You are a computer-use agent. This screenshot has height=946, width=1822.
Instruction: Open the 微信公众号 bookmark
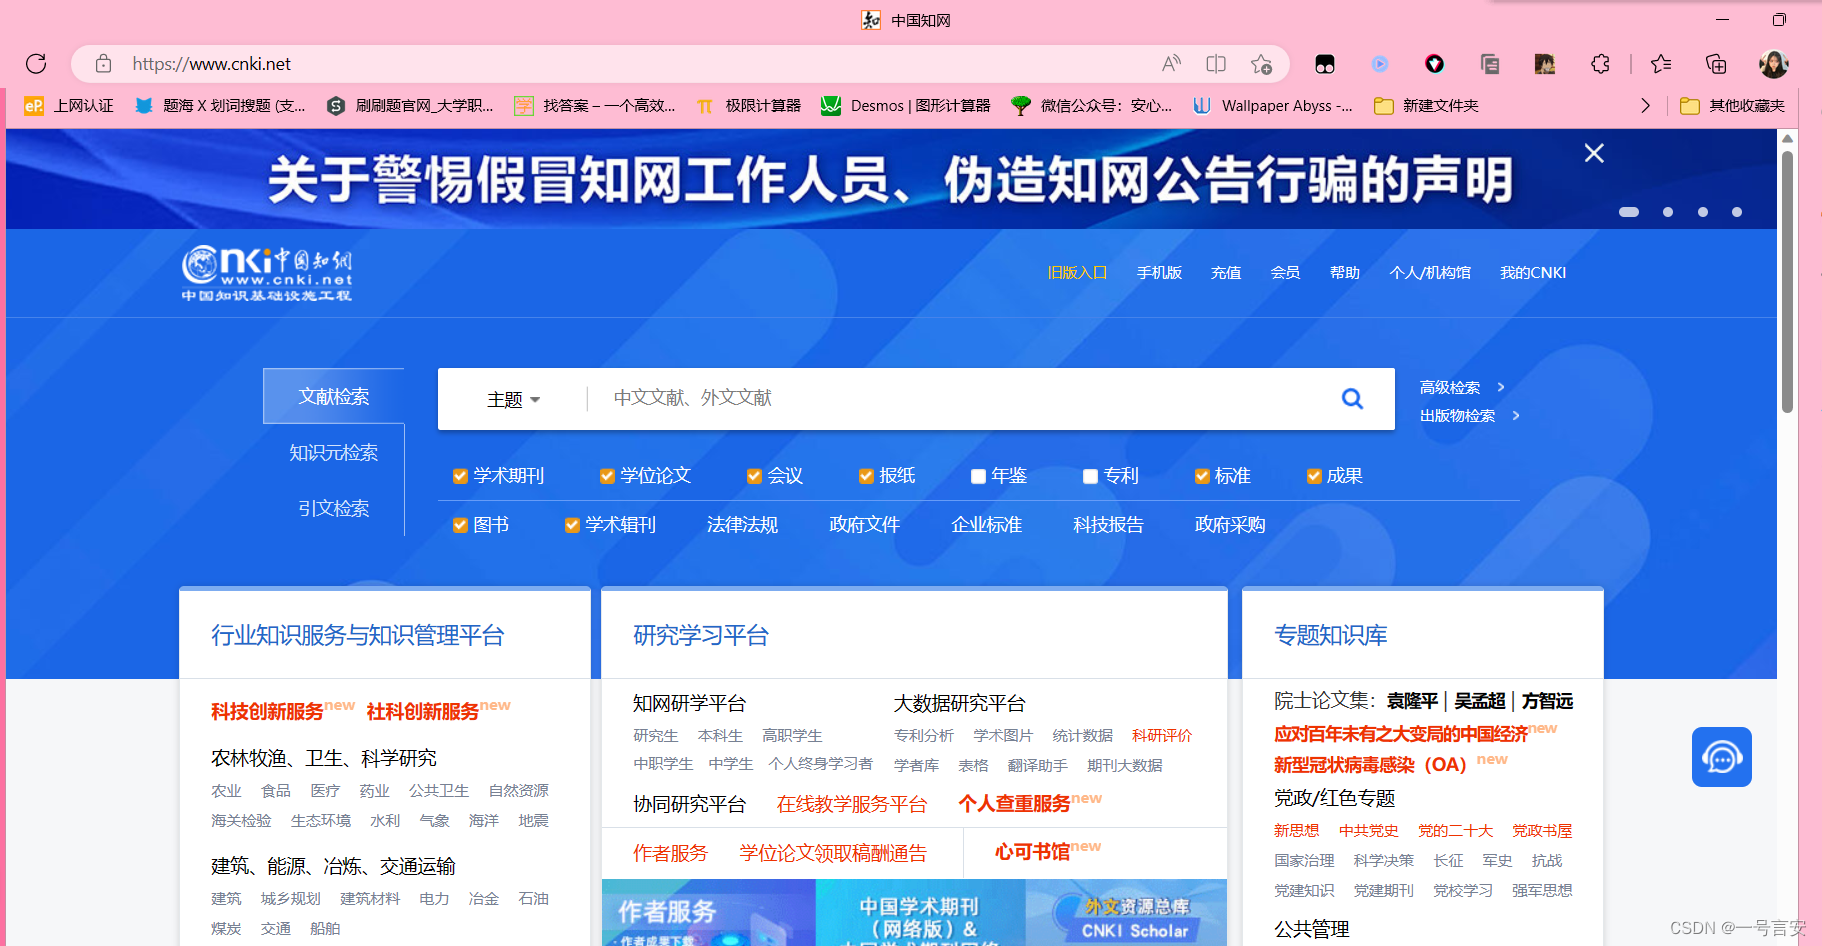[x=1091, y=106]
